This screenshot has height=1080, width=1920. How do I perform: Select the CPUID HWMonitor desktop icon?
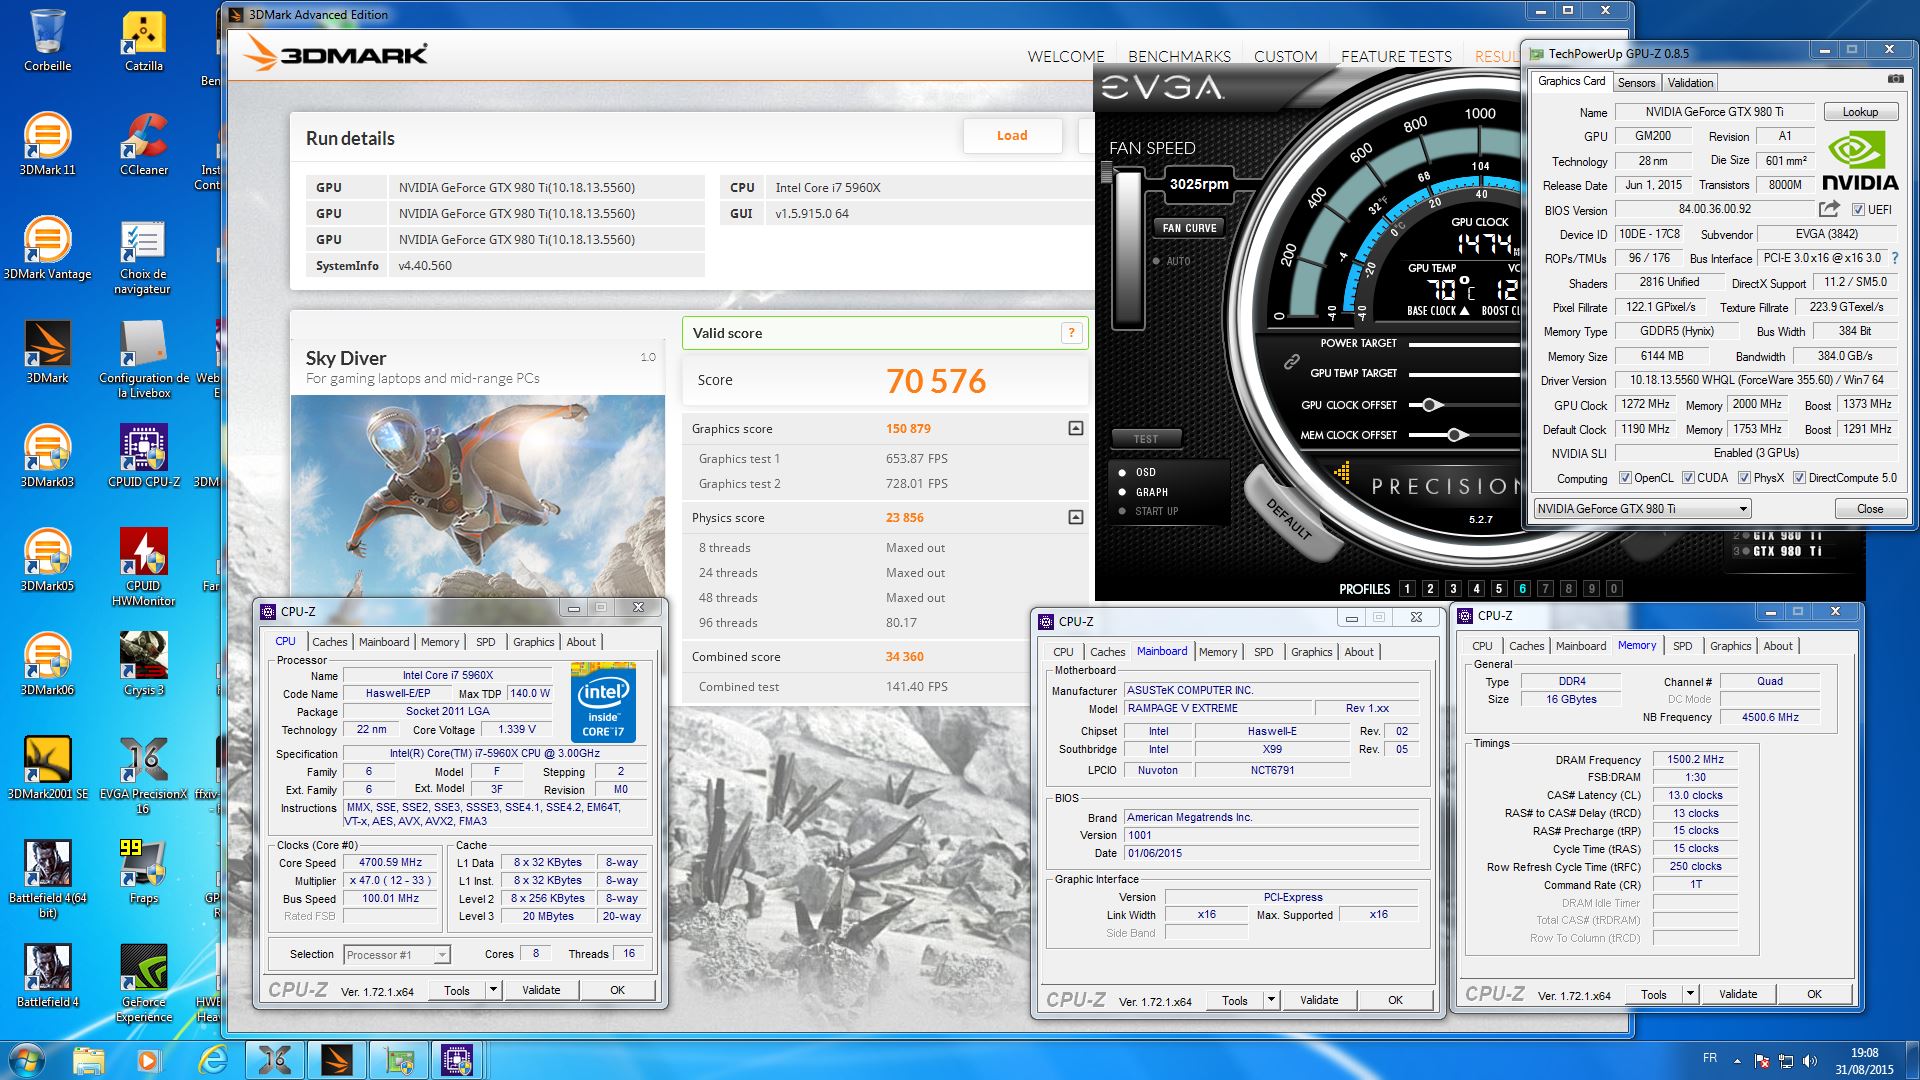click(x=143, y=566)
